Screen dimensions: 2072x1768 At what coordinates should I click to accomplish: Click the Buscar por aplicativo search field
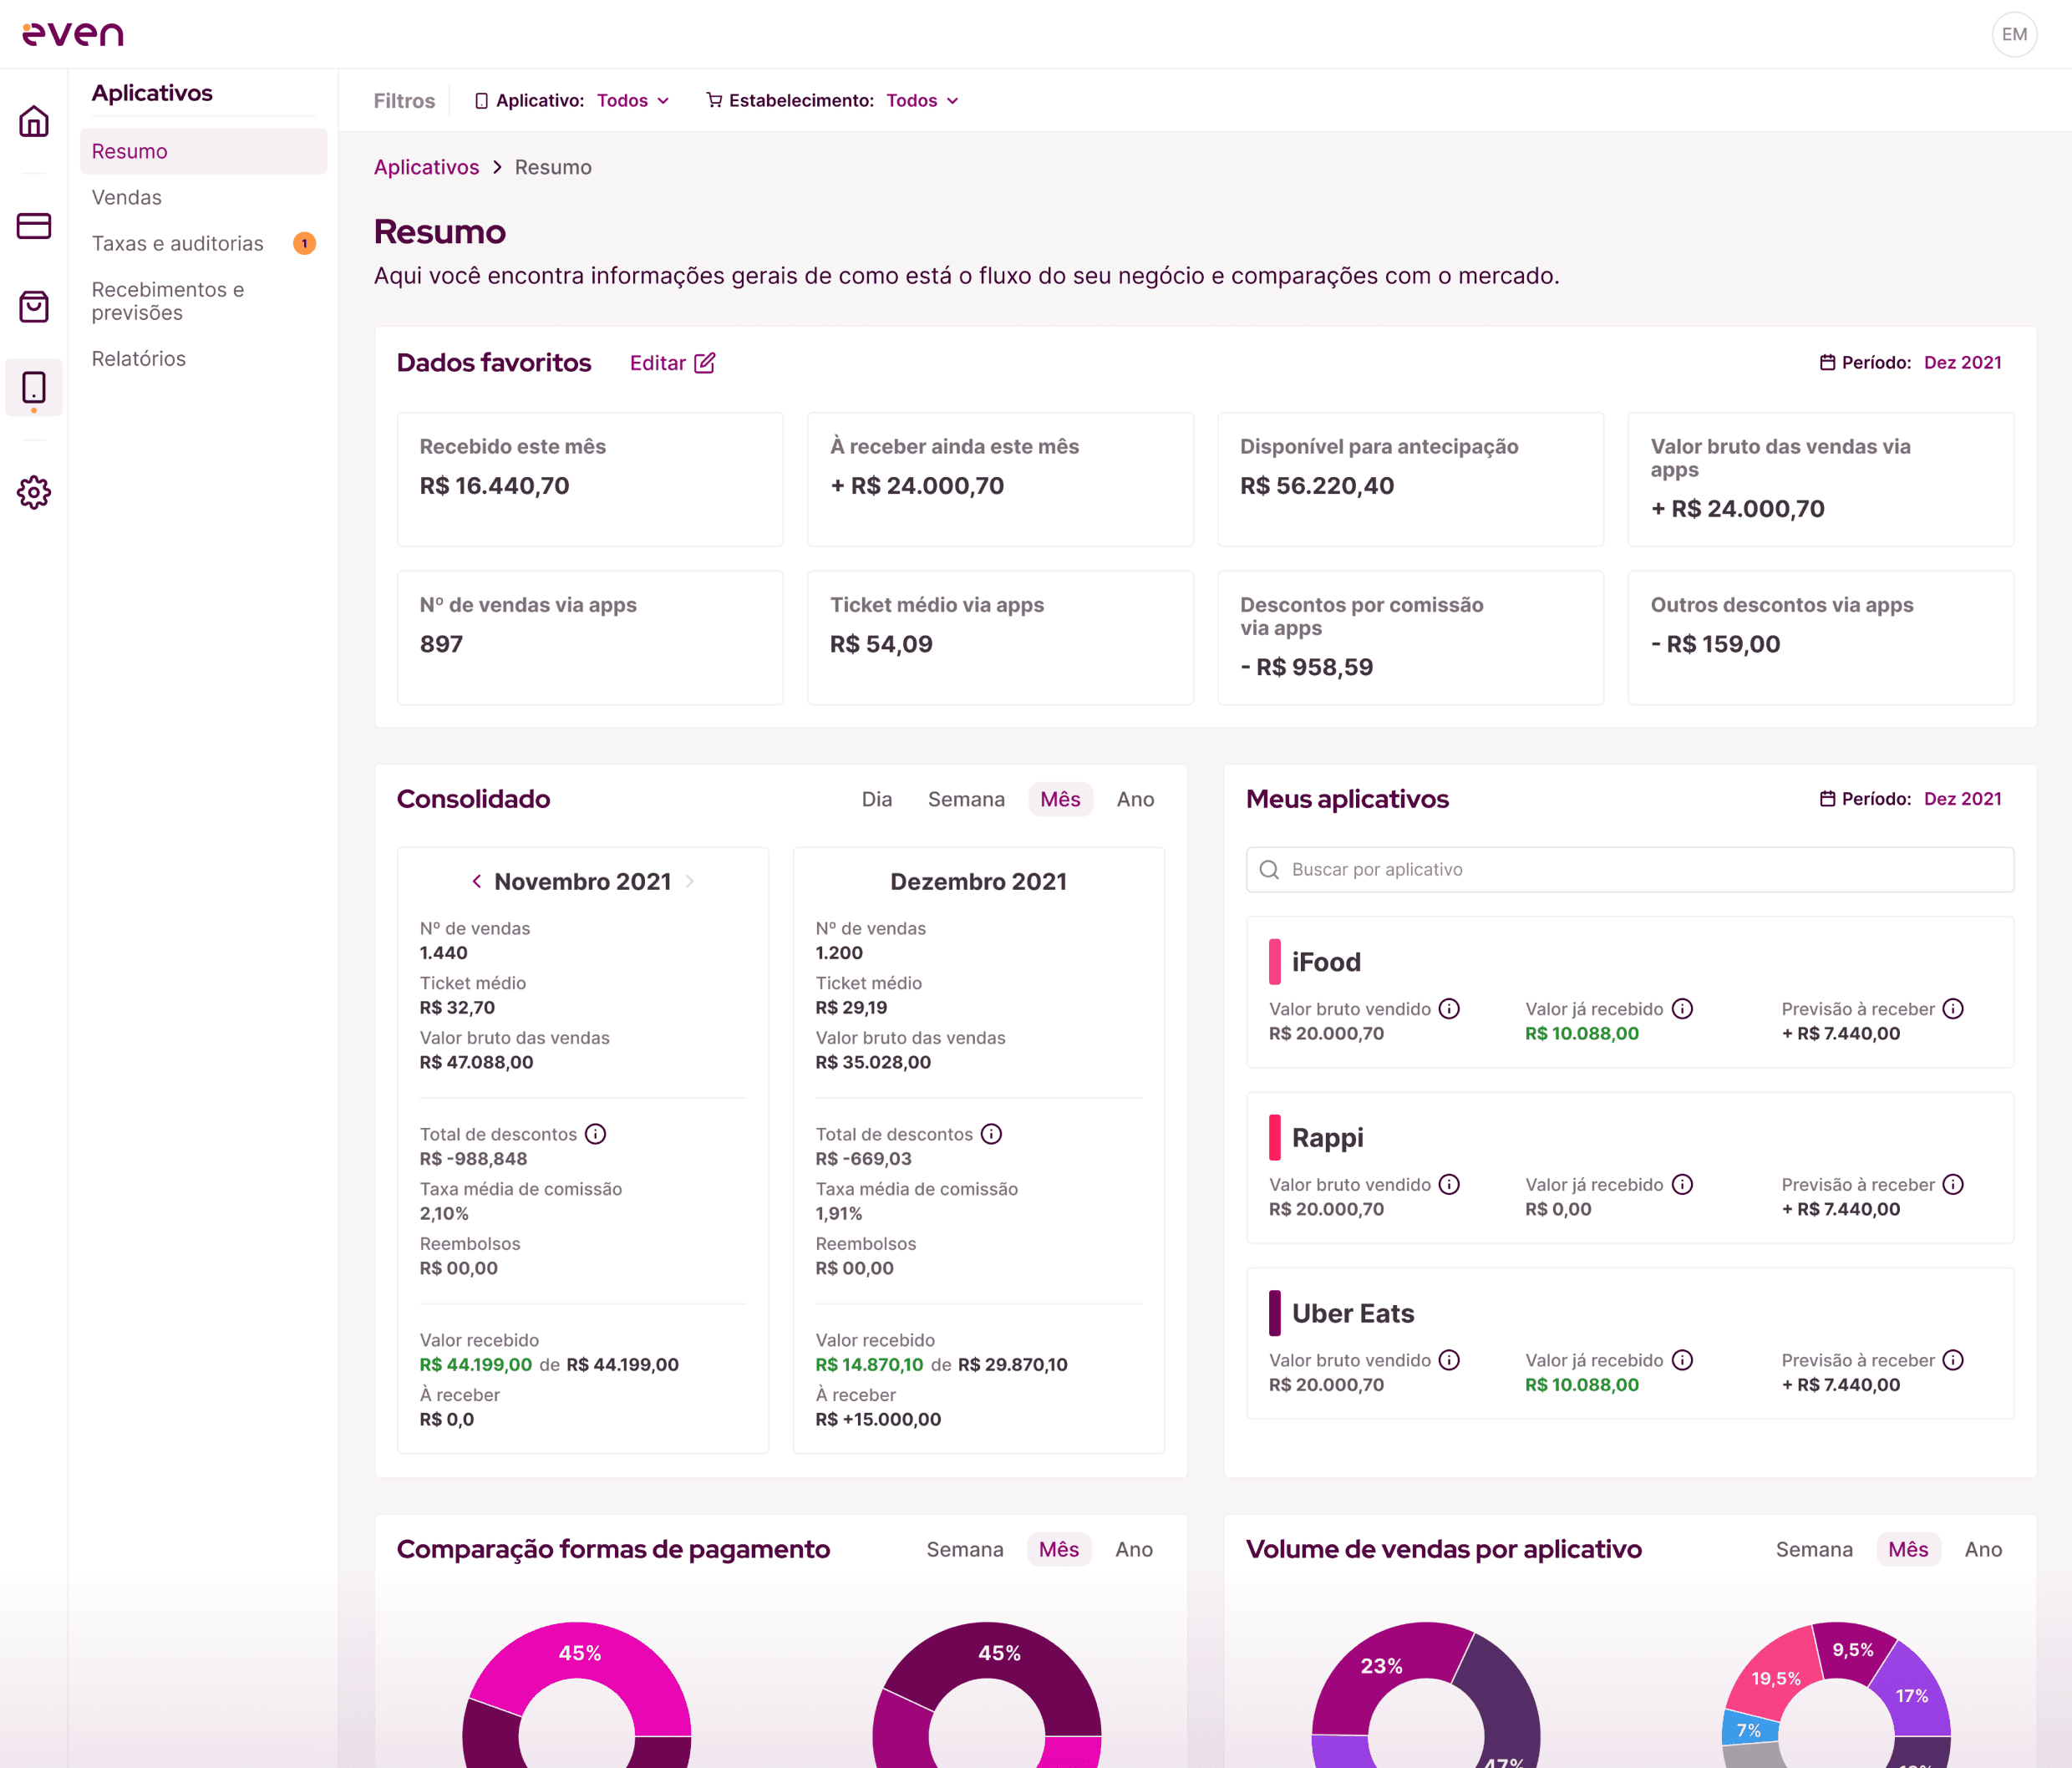pos(1630,870)
